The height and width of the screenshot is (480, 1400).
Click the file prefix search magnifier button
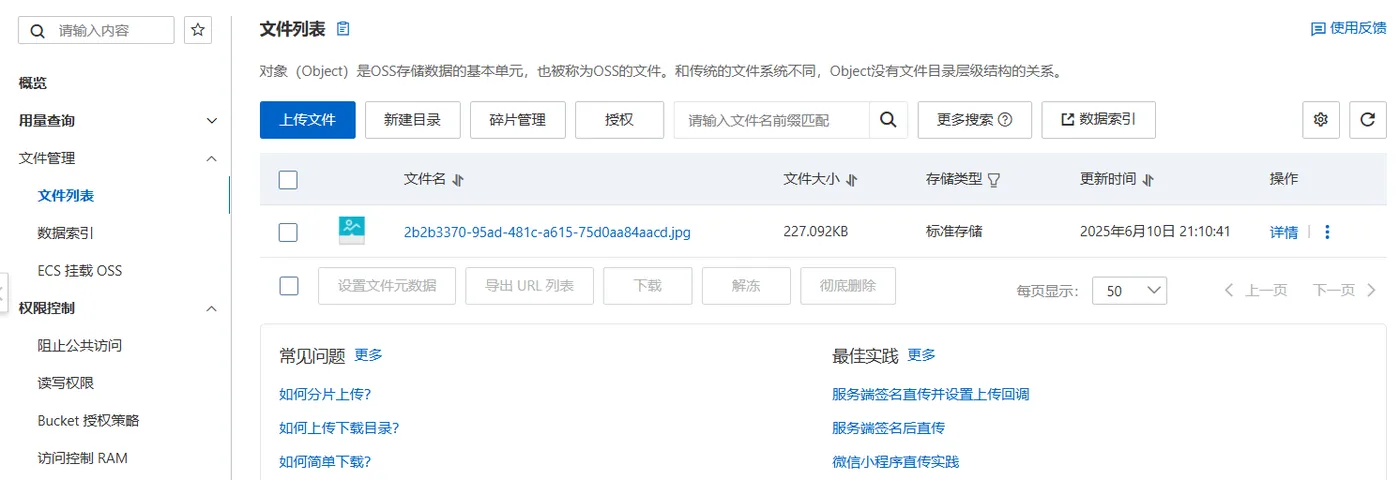click(888, 120)
